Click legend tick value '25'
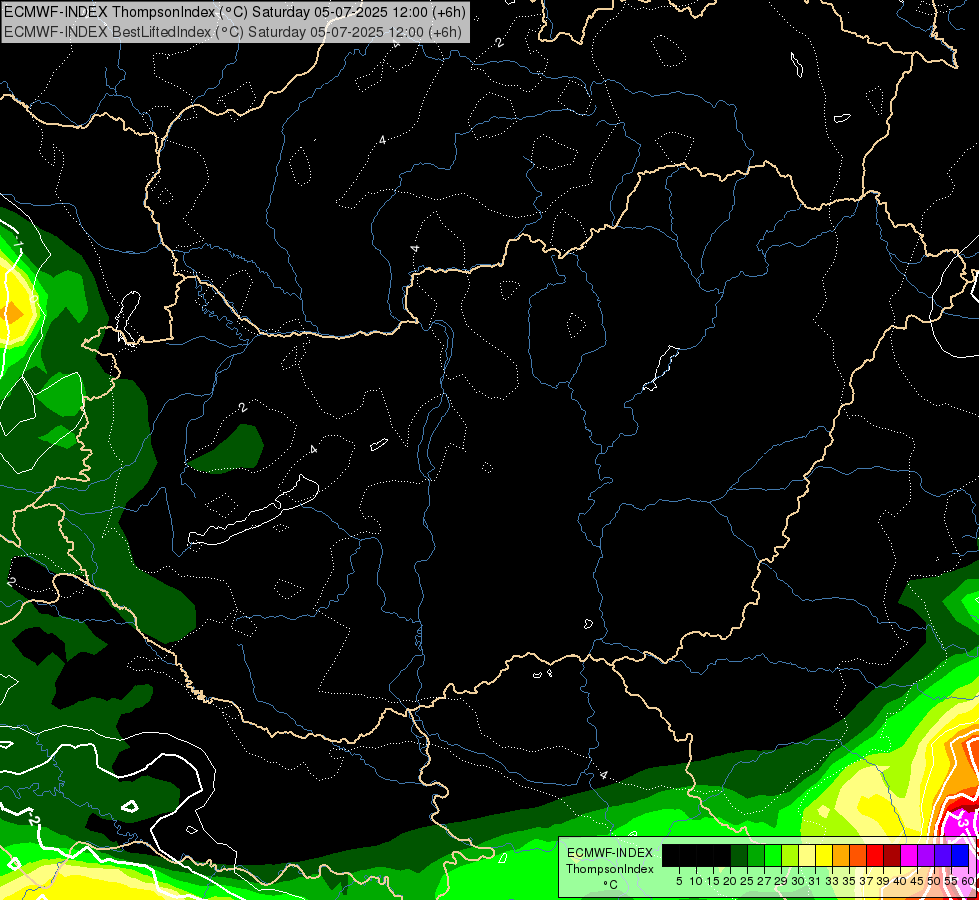The image size is (979, 900). (747, 881)
